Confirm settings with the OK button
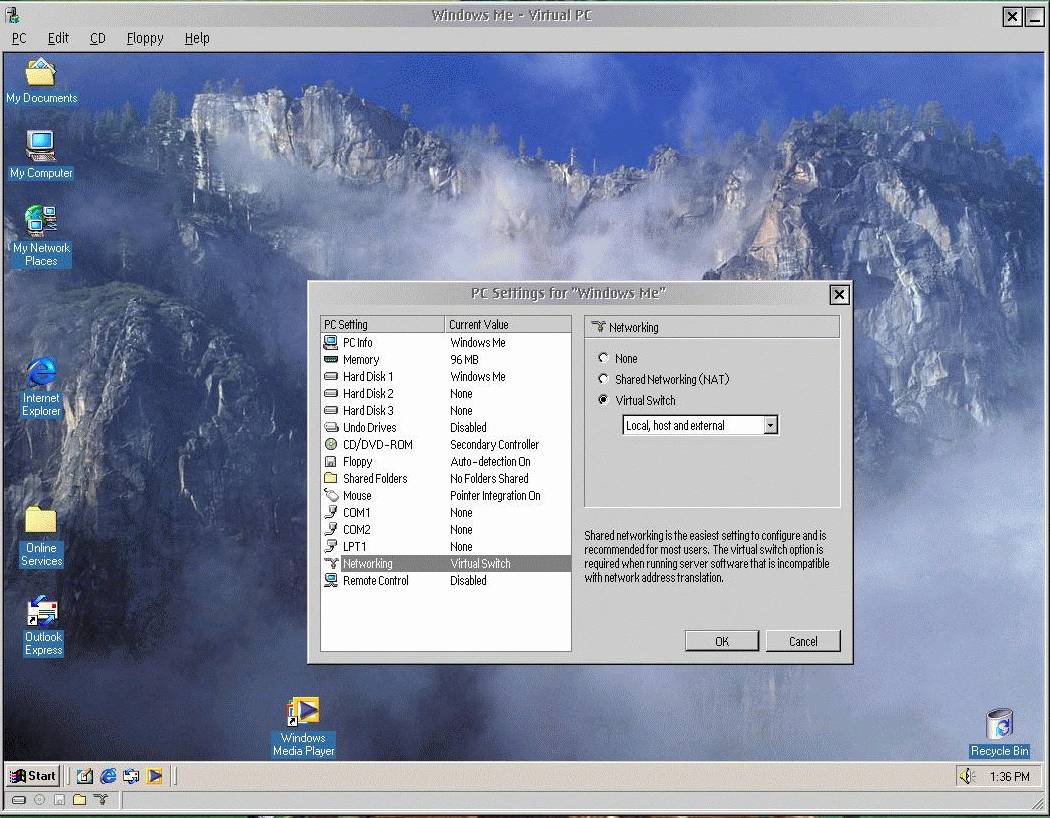This screenshot has width=1050, height=818. 722,641
